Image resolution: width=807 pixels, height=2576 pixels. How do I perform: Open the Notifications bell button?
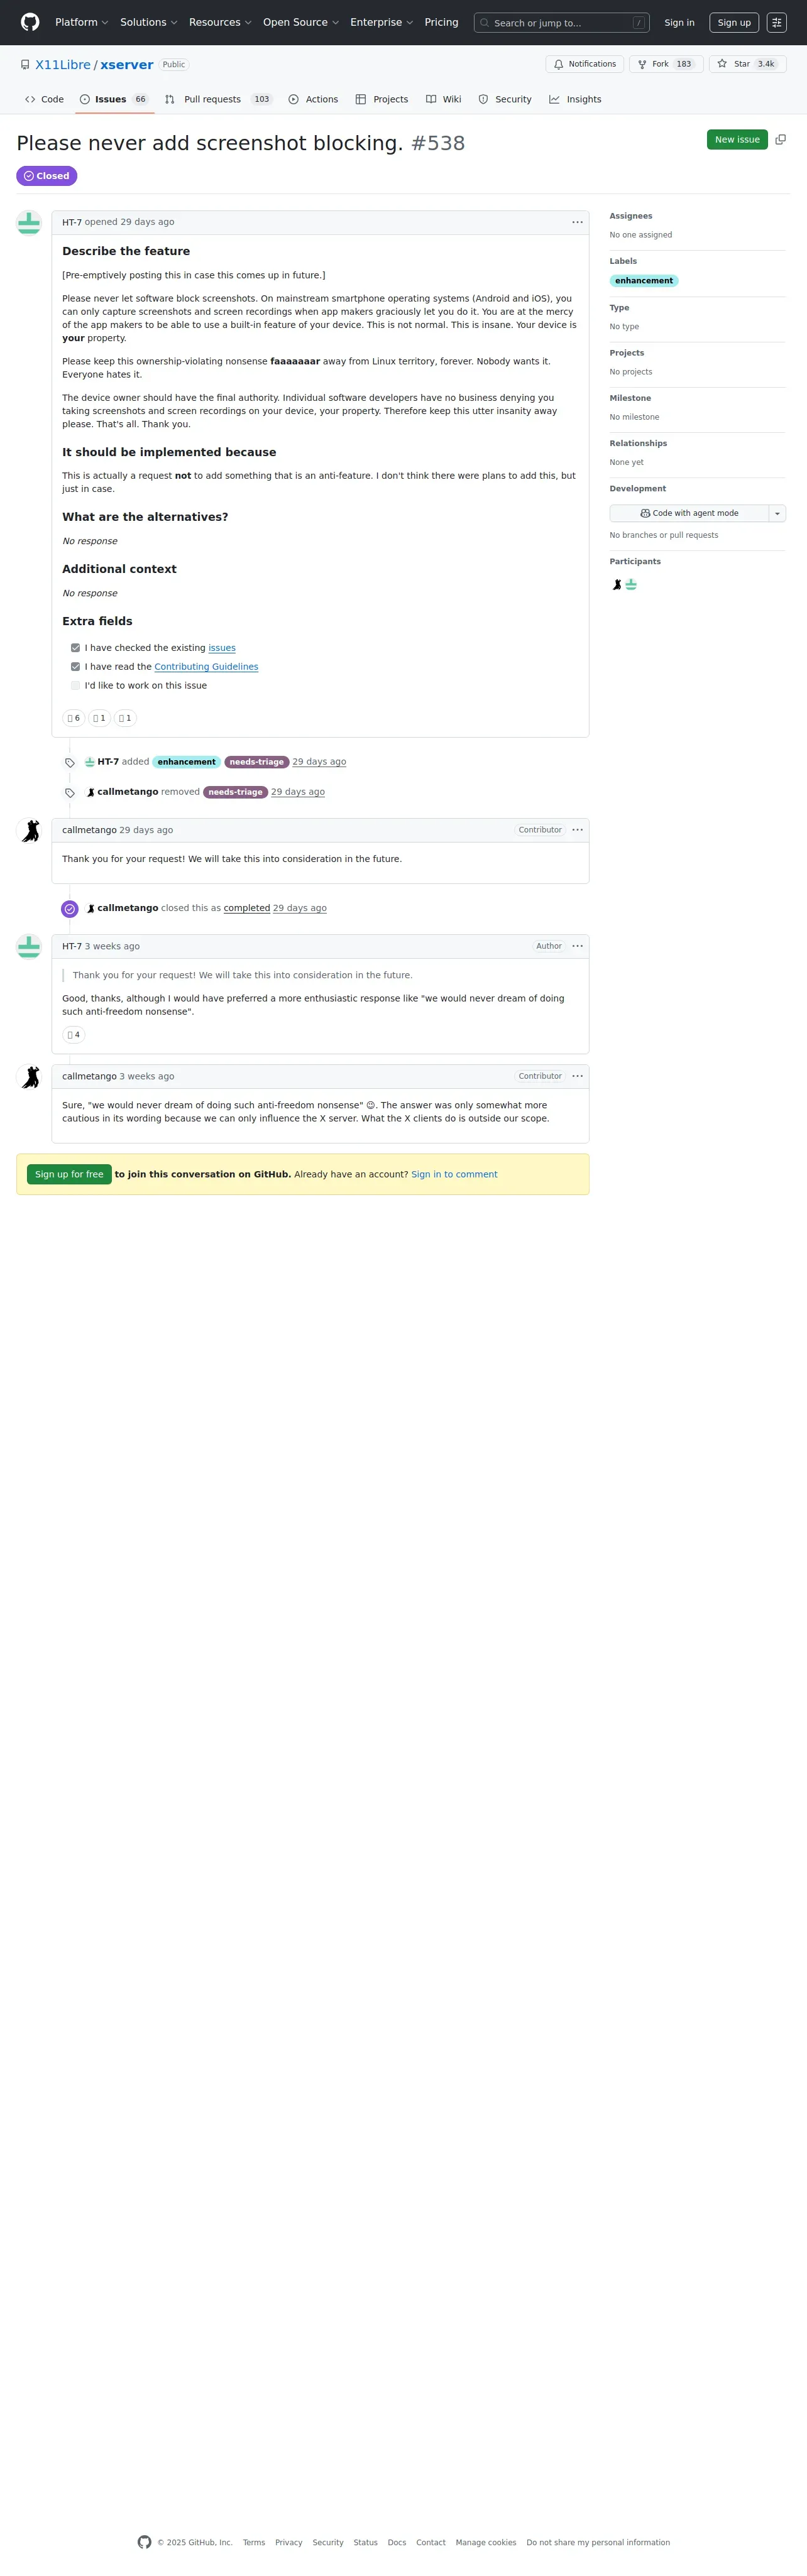(585, 64)
